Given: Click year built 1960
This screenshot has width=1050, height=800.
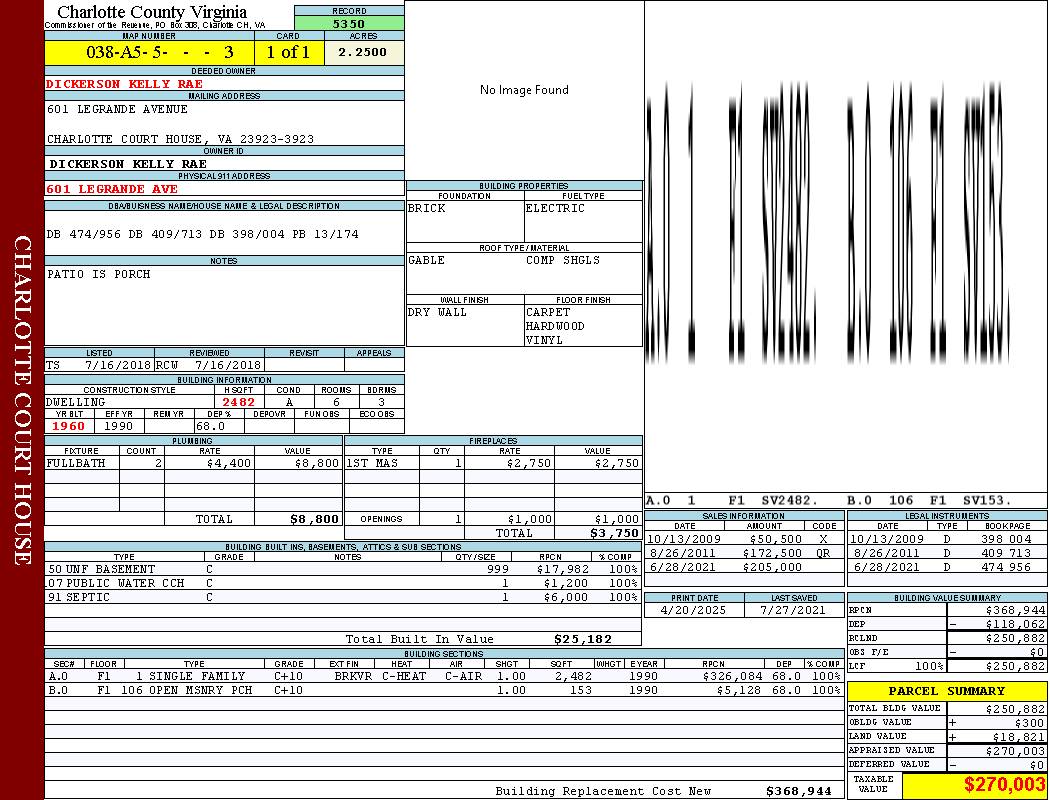Looking at the screenshot, I should tap(68, 426).
